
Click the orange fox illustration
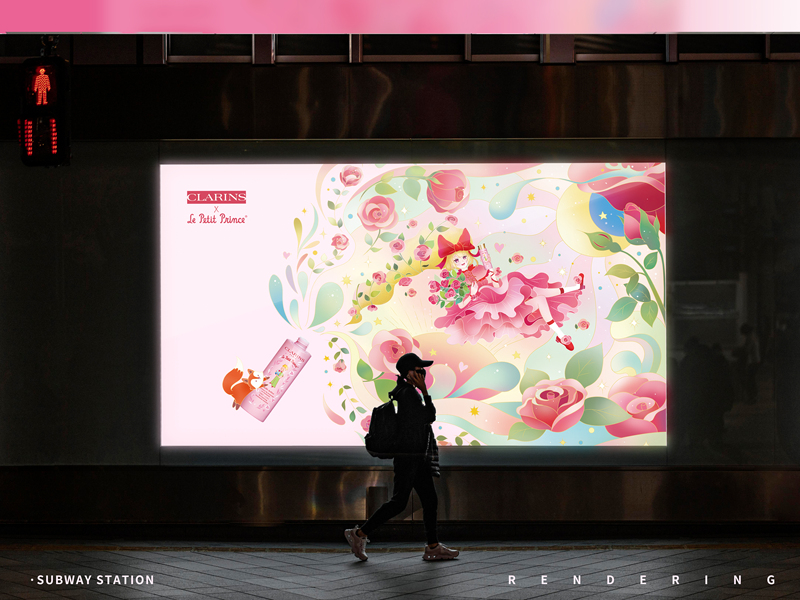[x=242, y=383]
